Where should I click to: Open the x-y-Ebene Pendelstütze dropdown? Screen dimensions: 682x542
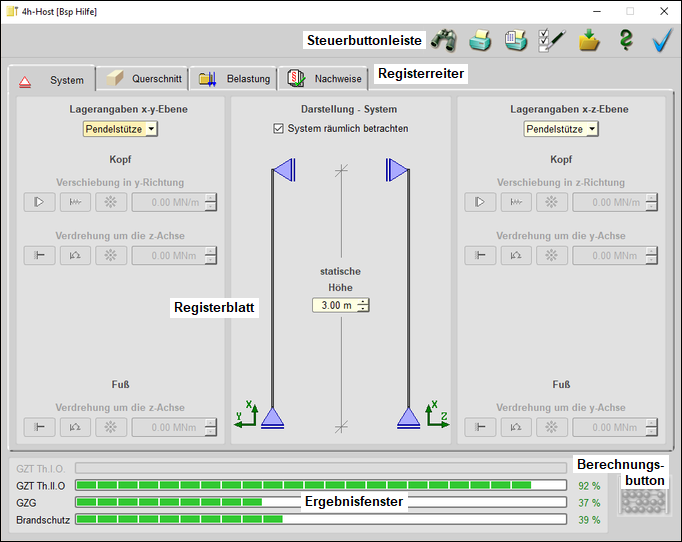coord(120,129)
